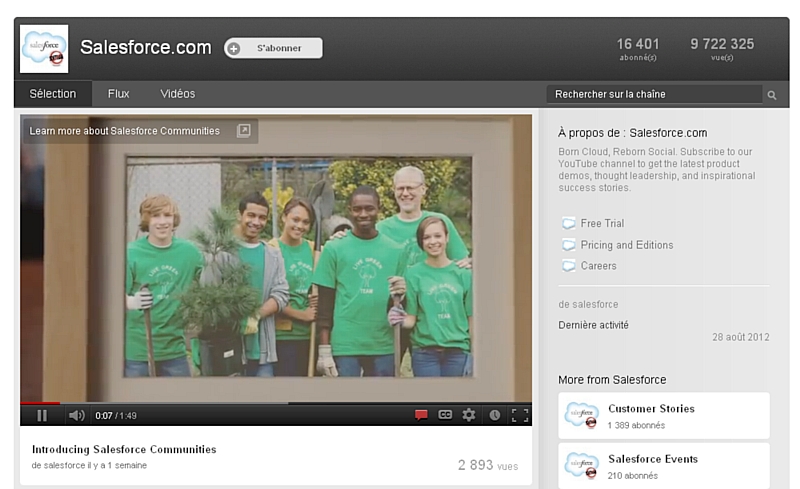The width and height of the screenshot is (800, 489).
Task: Open the Salesforce Events channel card
Action: click(x=664, y=466)
